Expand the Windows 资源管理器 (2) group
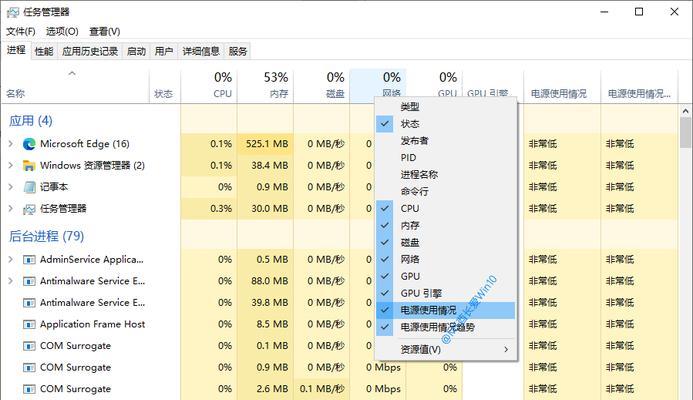Image resolution: width=693 pixels, height=400 pixels. point(11,165)
